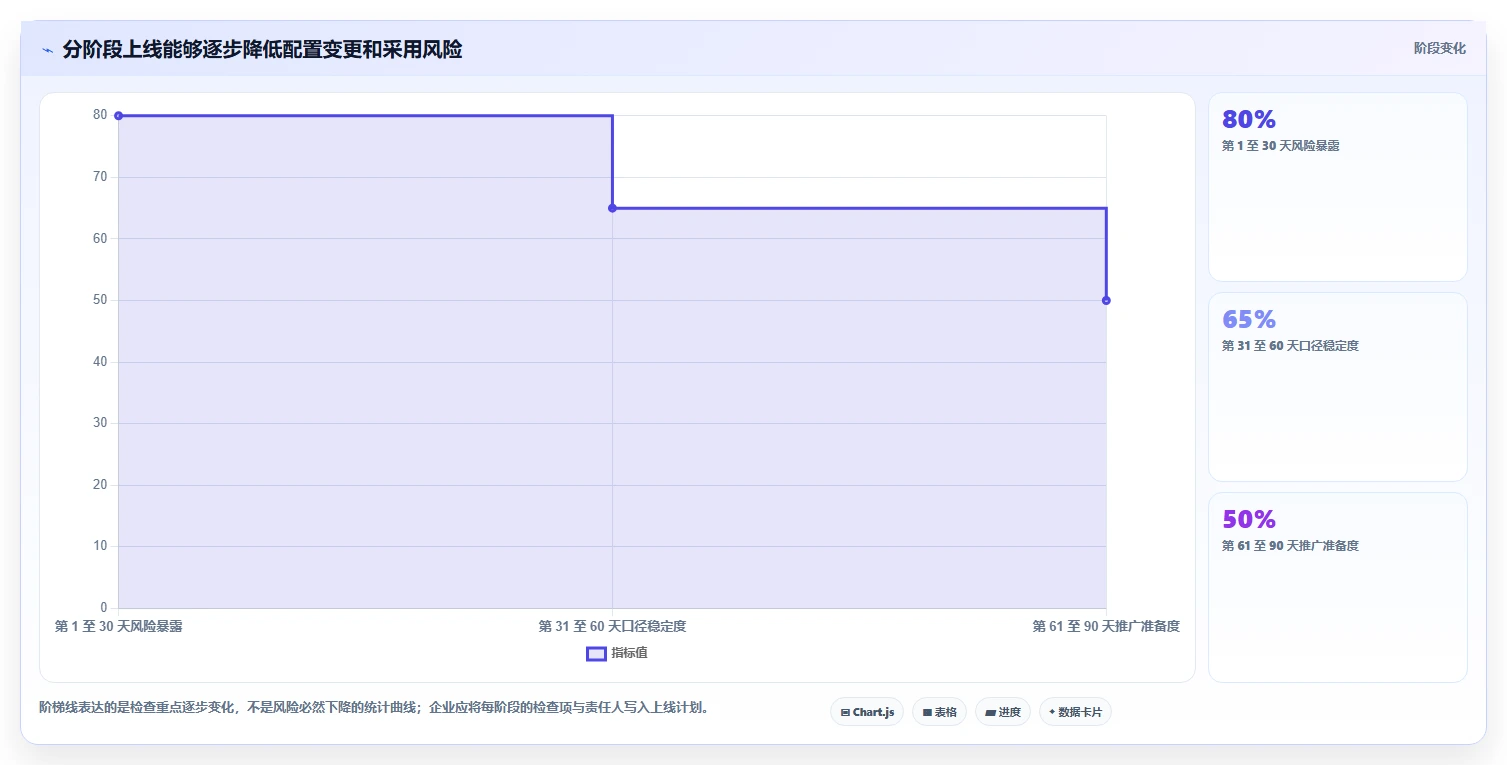Click x-axis label 第 31 至 60 天口径稳定度

coord(612,626)
